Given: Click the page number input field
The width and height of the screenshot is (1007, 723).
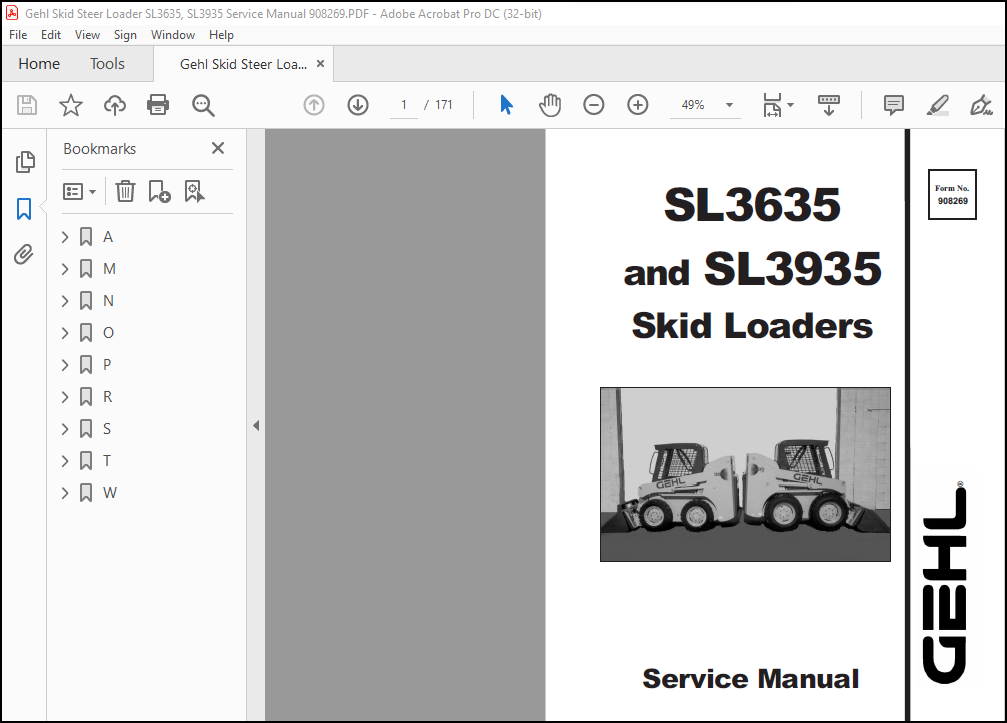Looking at the screenshot, I should 404,105.
